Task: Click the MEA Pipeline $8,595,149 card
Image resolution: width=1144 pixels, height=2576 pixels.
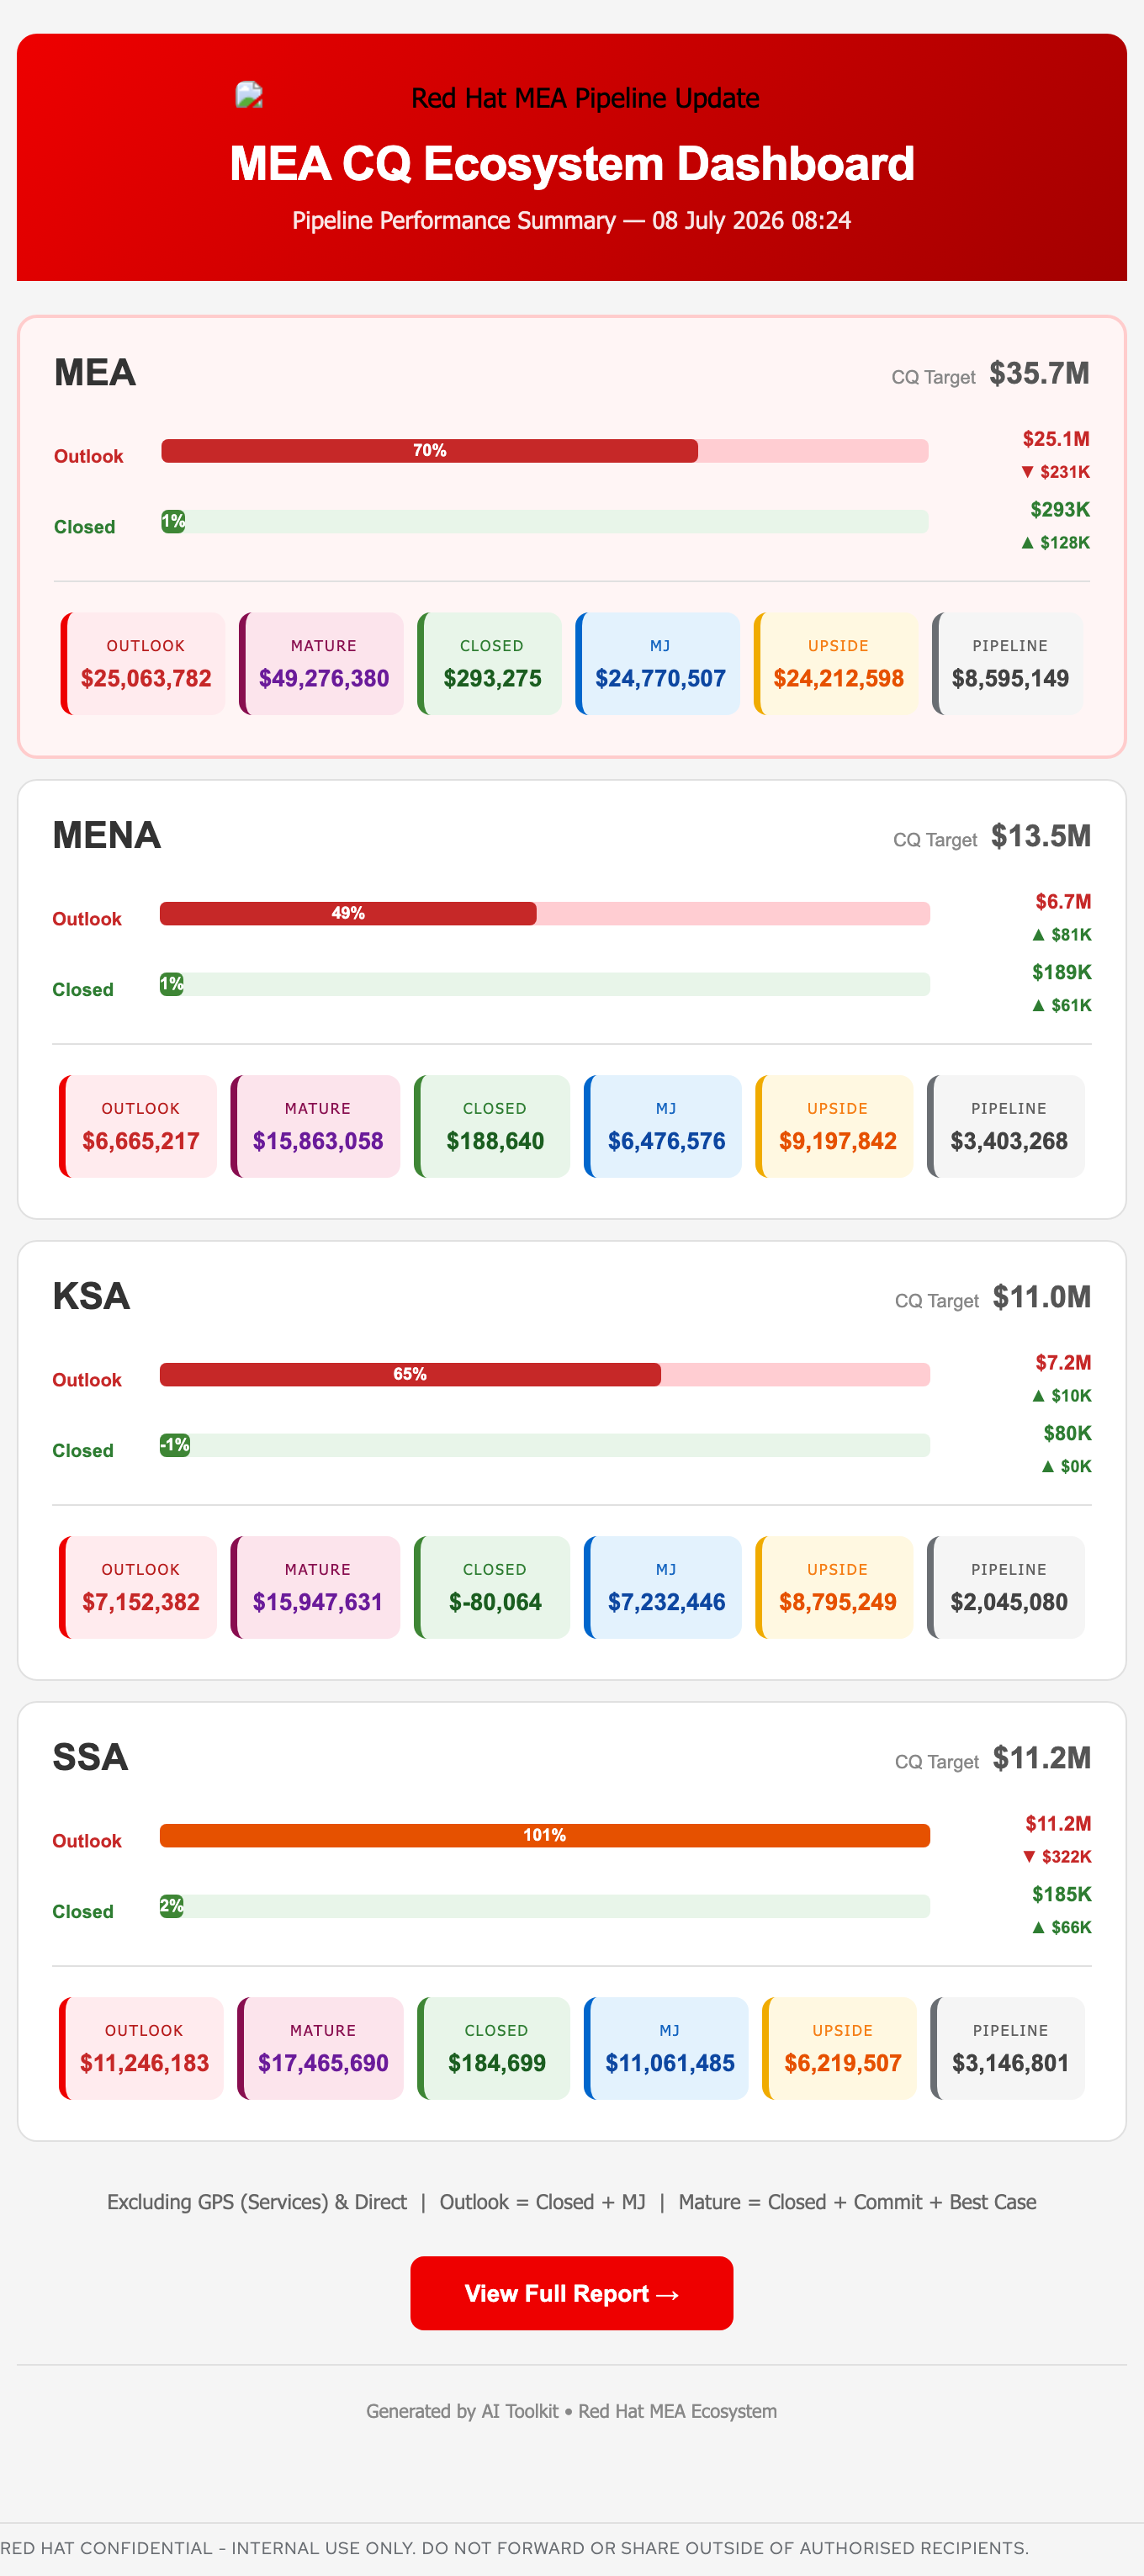Action: pos(1008,664)
